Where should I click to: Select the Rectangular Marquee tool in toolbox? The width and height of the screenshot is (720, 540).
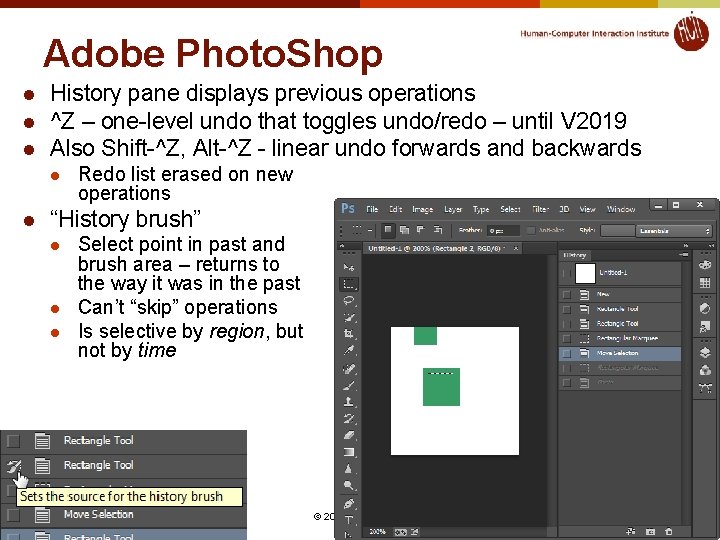(x=349, y=284)
